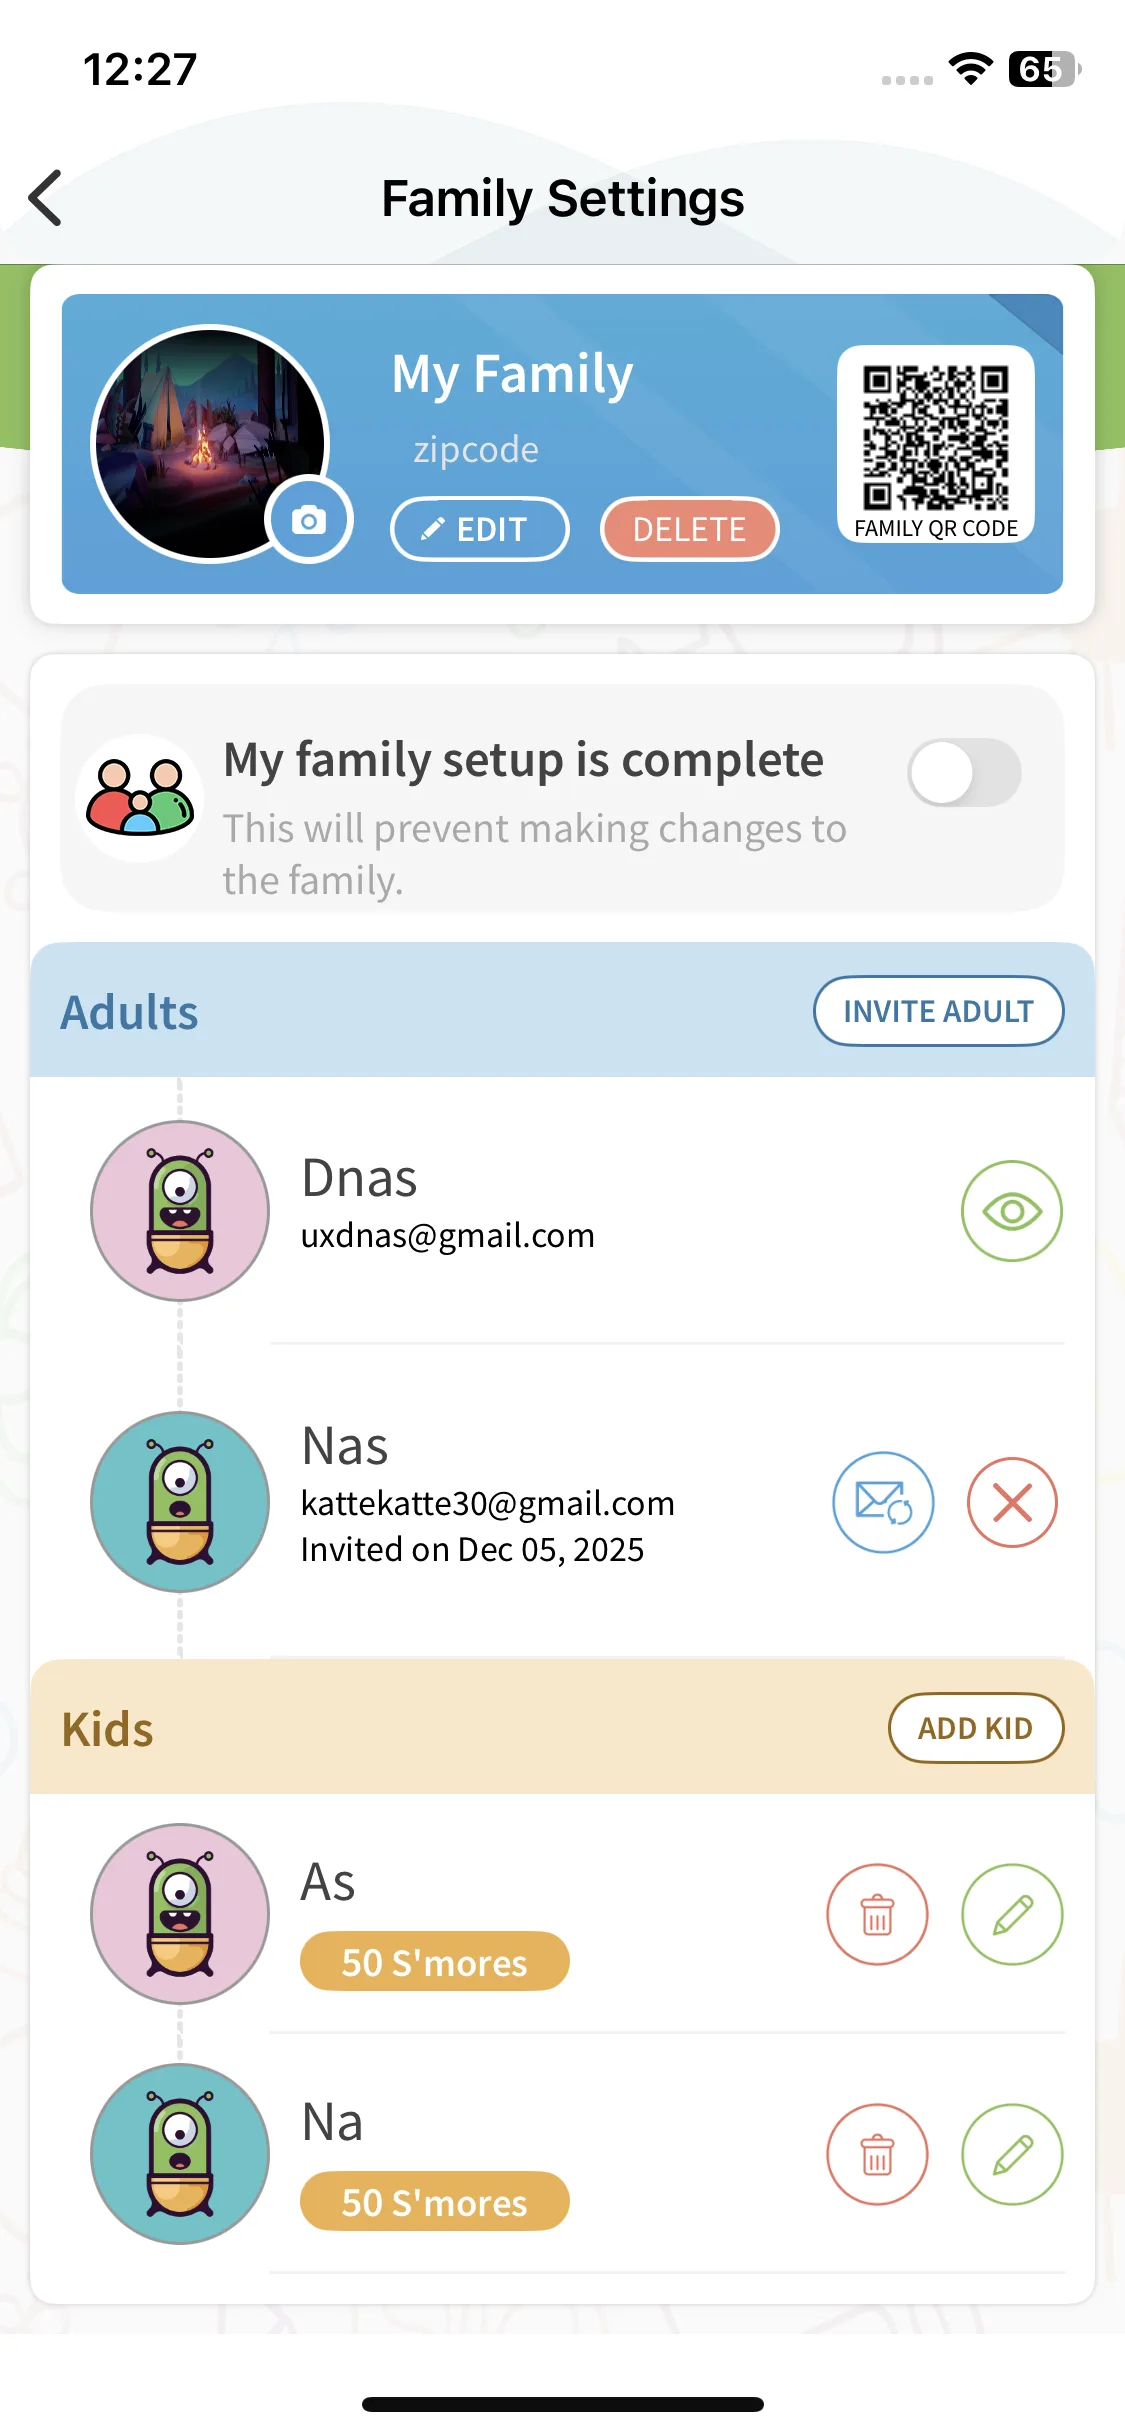The width and height of the screenshot is (1125, 2436).
Task: Tap the Invite Adult button
Action: 938,1011
